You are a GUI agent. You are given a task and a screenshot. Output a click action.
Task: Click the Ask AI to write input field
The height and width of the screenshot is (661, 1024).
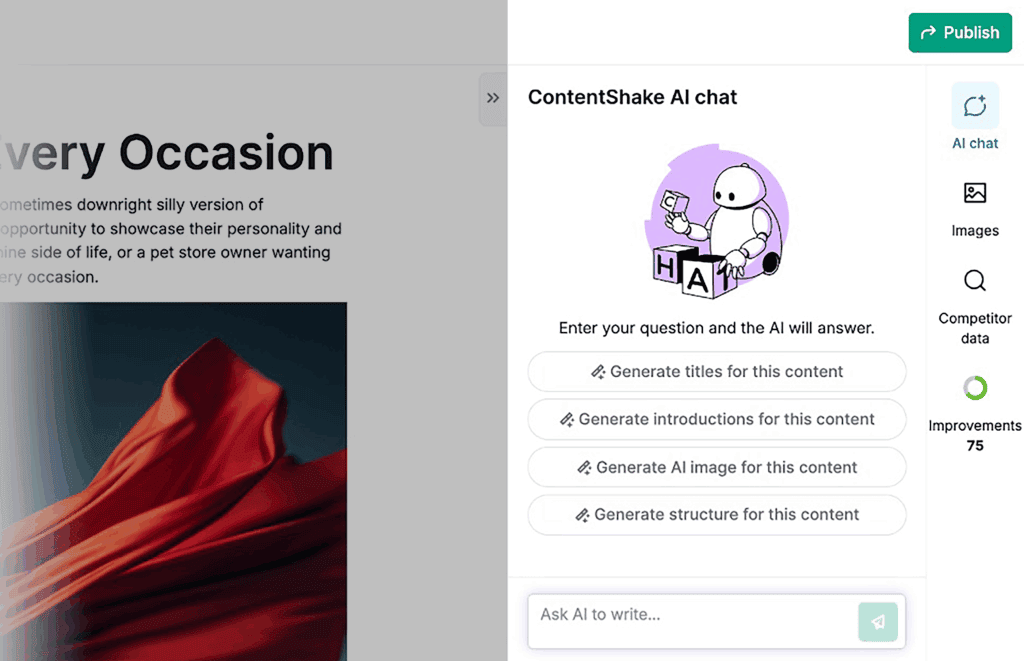click(x=690, y=621)
